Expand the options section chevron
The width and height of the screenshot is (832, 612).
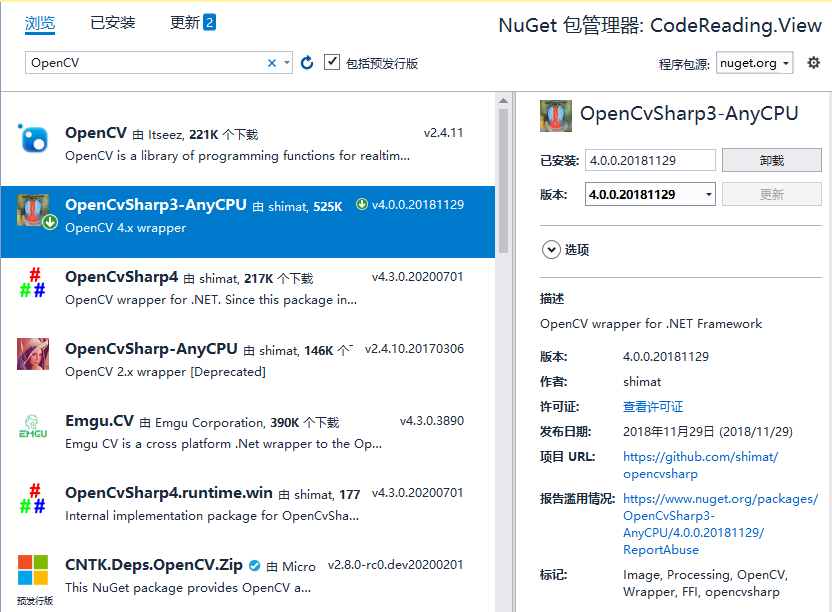[551, 249]
